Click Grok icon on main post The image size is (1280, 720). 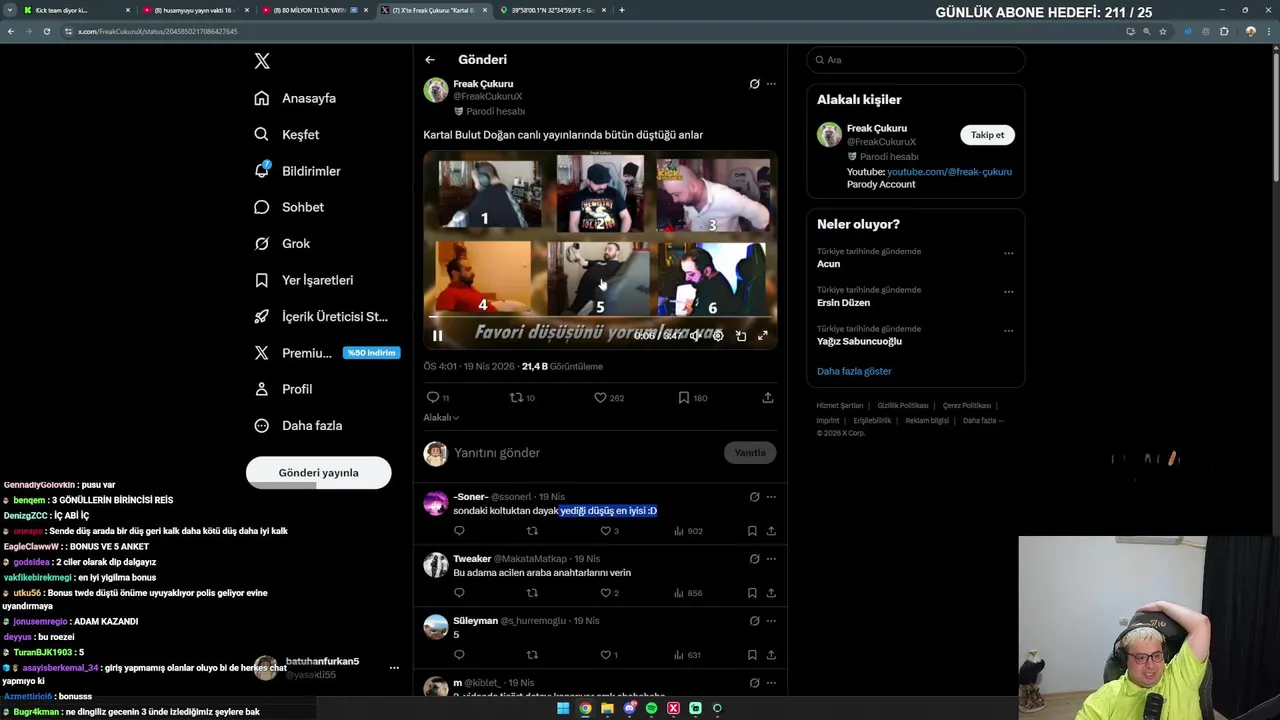(754, 84)
